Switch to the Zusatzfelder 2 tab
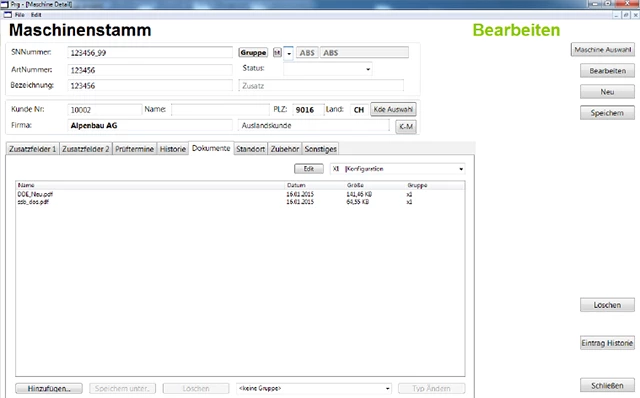 (x=86, y=149)
